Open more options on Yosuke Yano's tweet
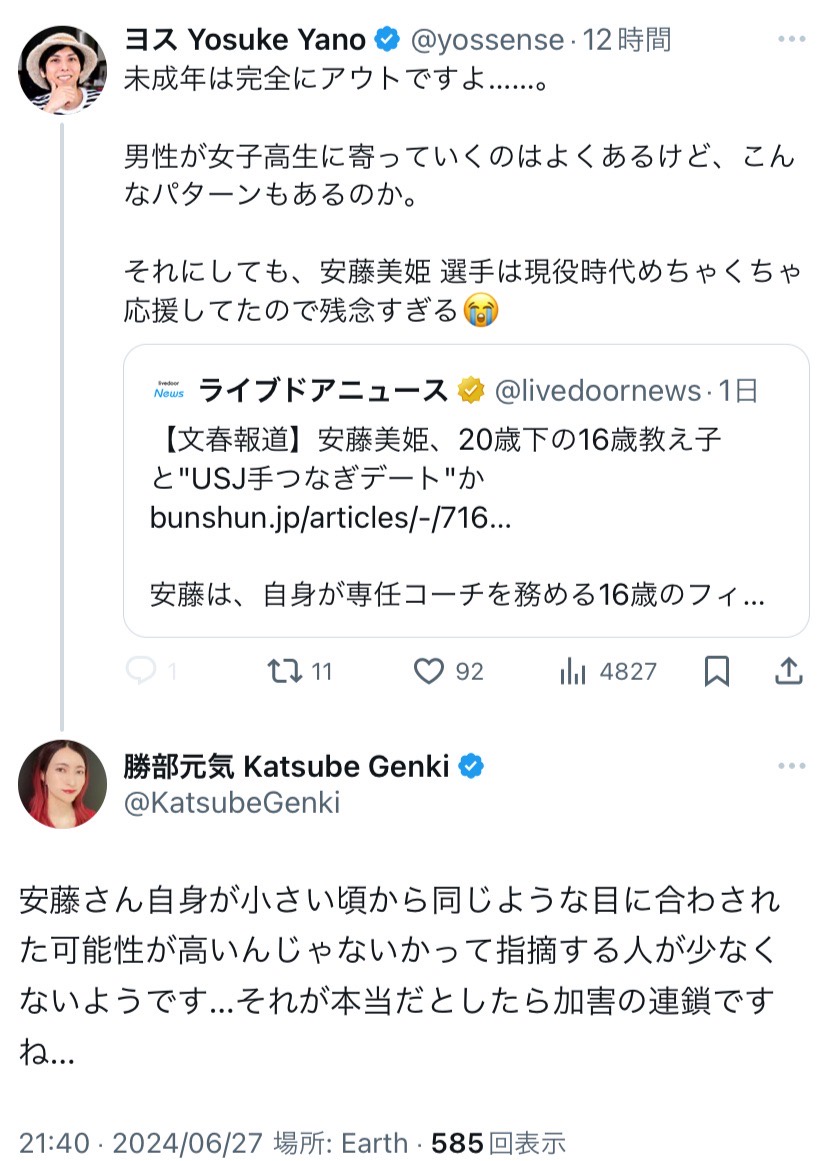Viewport: 828px width, 1161px height. 791,40
